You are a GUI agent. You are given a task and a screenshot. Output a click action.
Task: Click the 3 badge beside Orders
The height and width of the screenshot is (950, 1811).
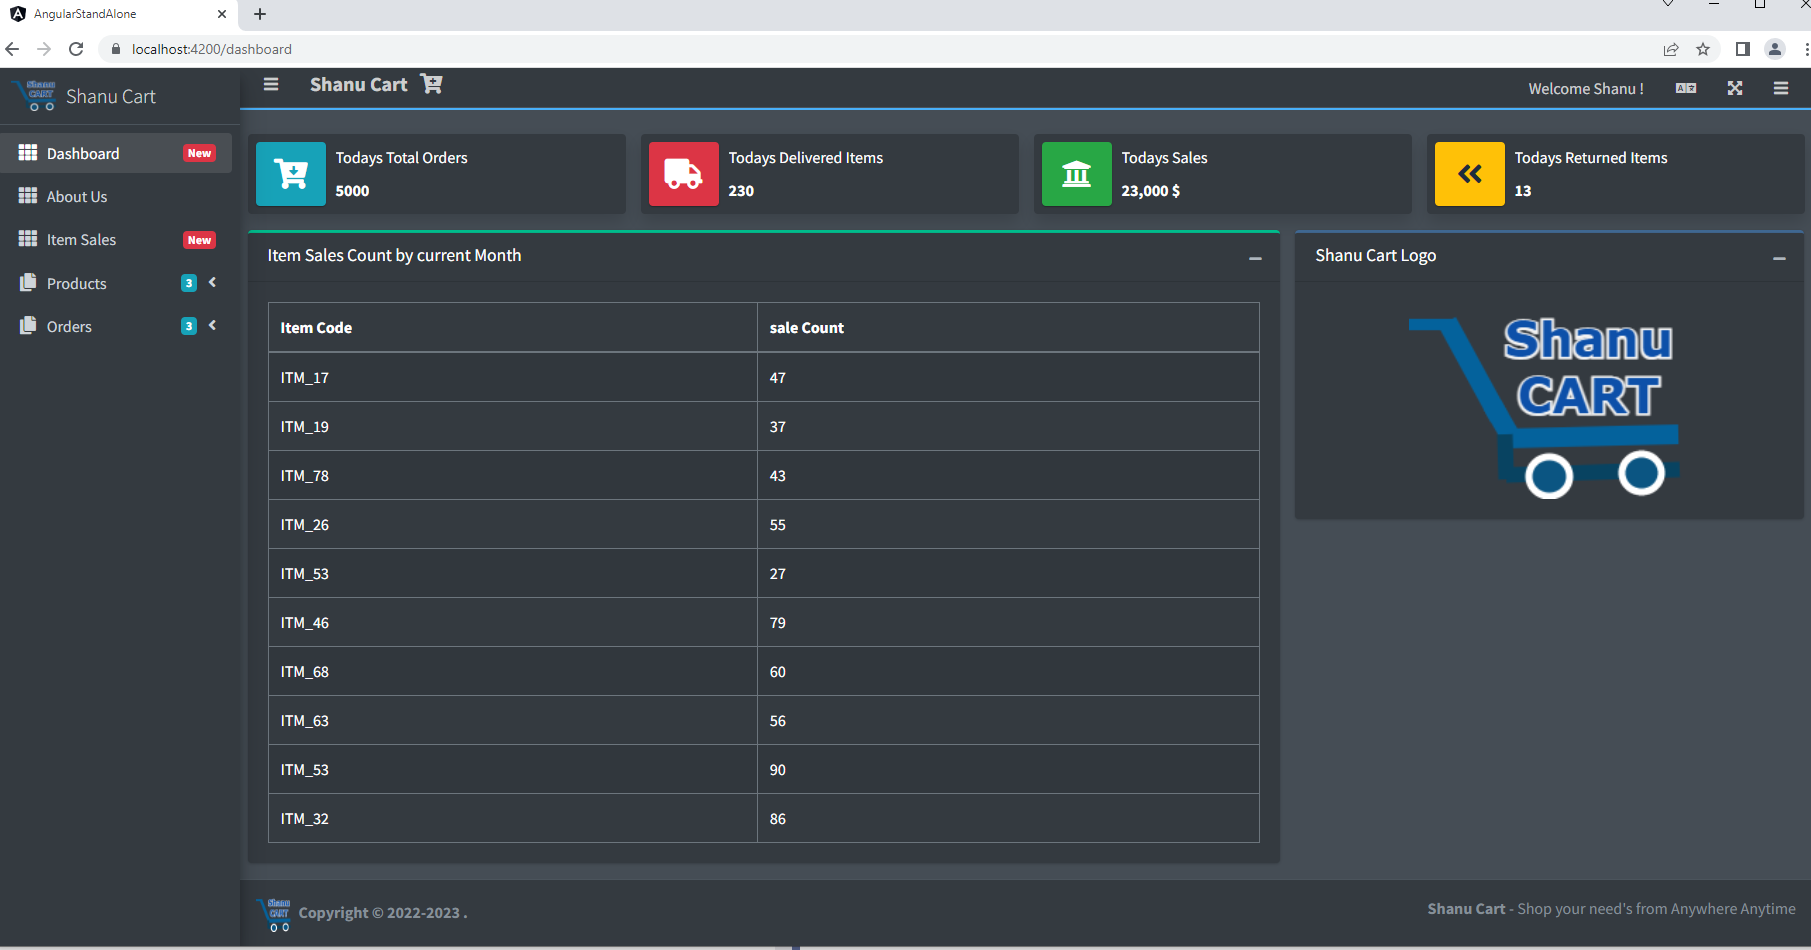(x=188, y=326)
